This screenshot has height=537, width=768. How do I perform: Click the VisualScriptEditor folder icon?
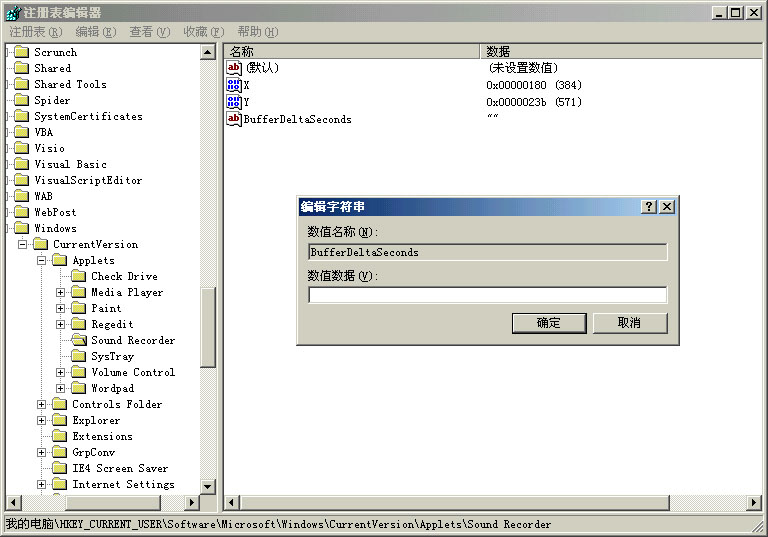point(22,180)
